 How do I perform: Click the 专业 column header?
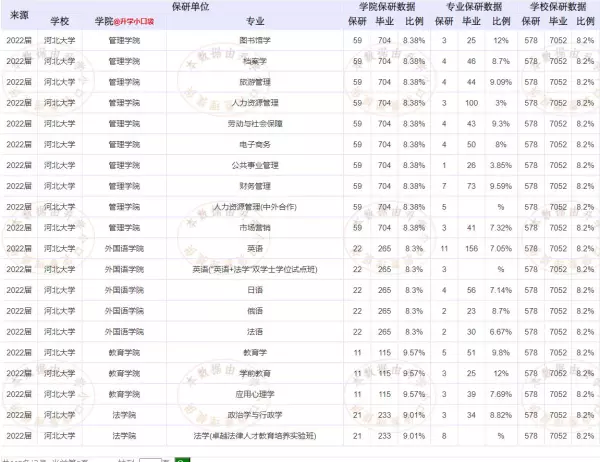coord(255,21)
